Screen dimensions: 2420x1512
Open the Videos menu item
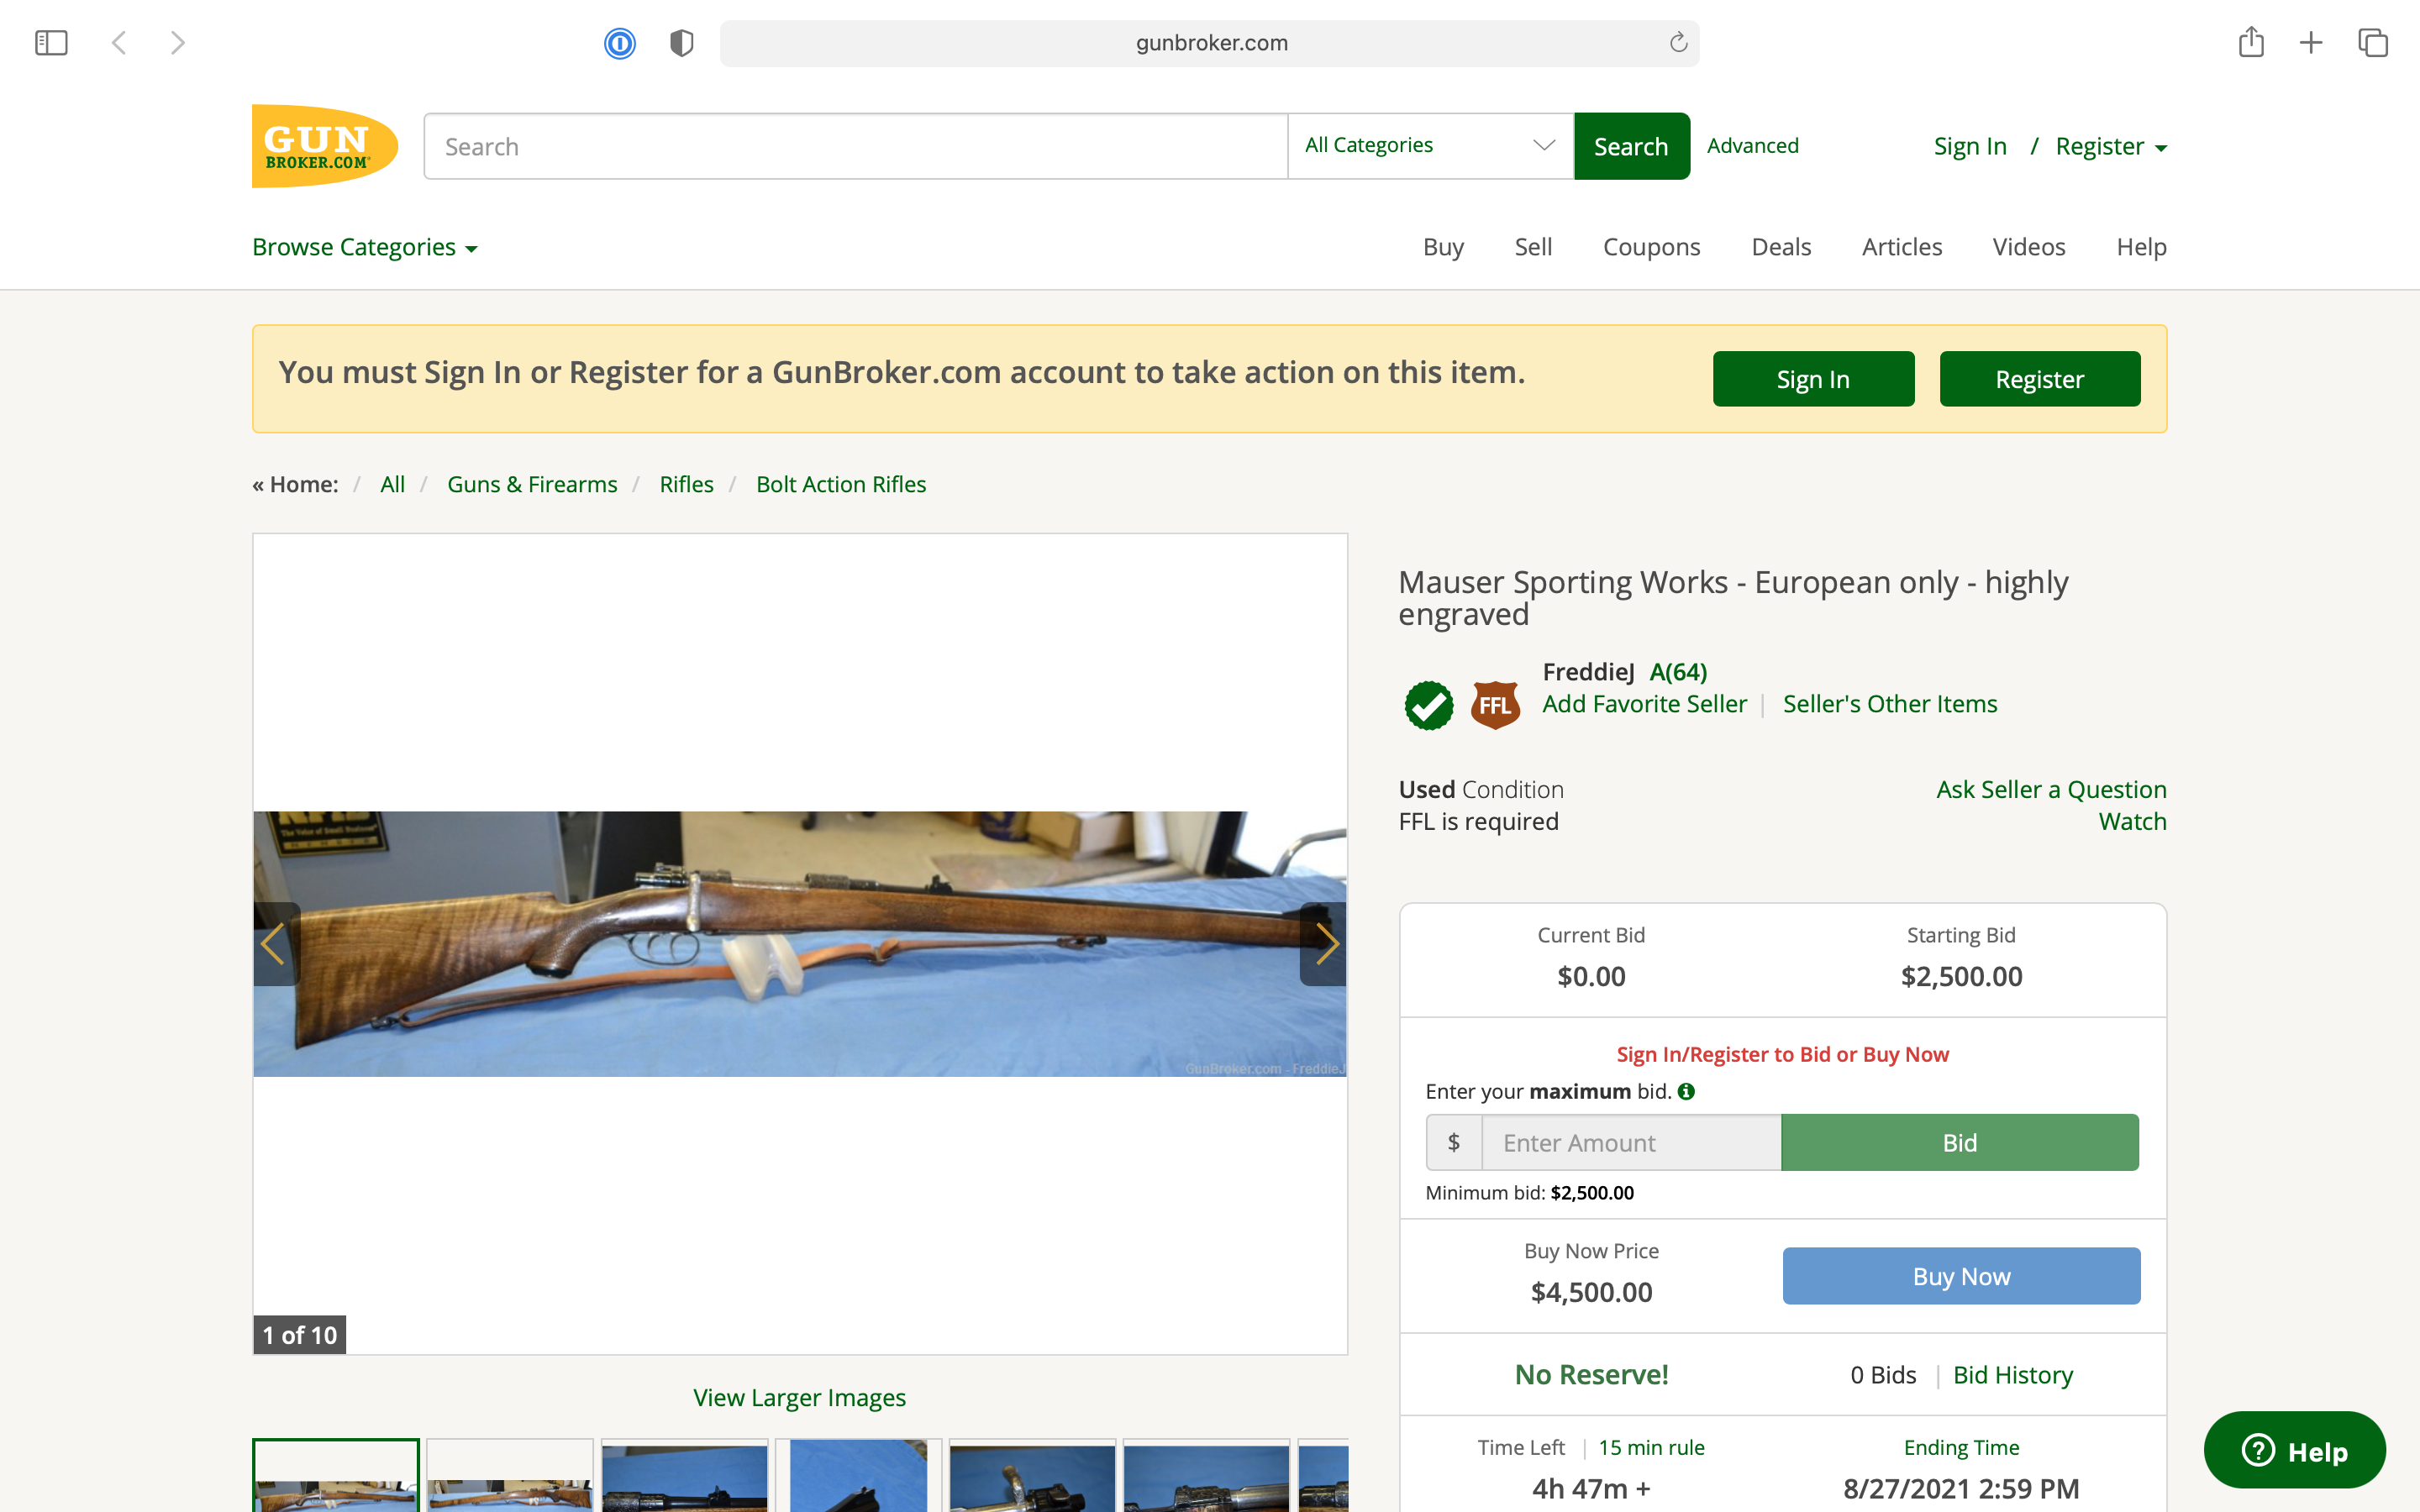pos(2028,247)
